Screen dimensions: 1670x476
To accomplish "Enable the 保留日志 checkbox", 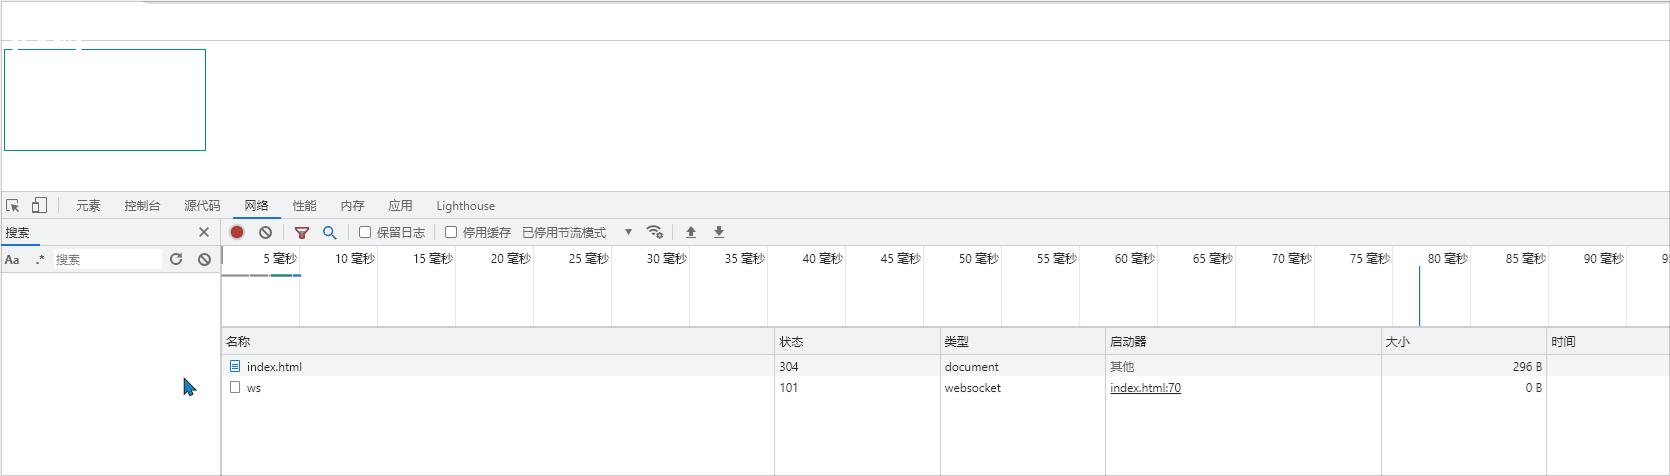I will click(x=365, y=232).
